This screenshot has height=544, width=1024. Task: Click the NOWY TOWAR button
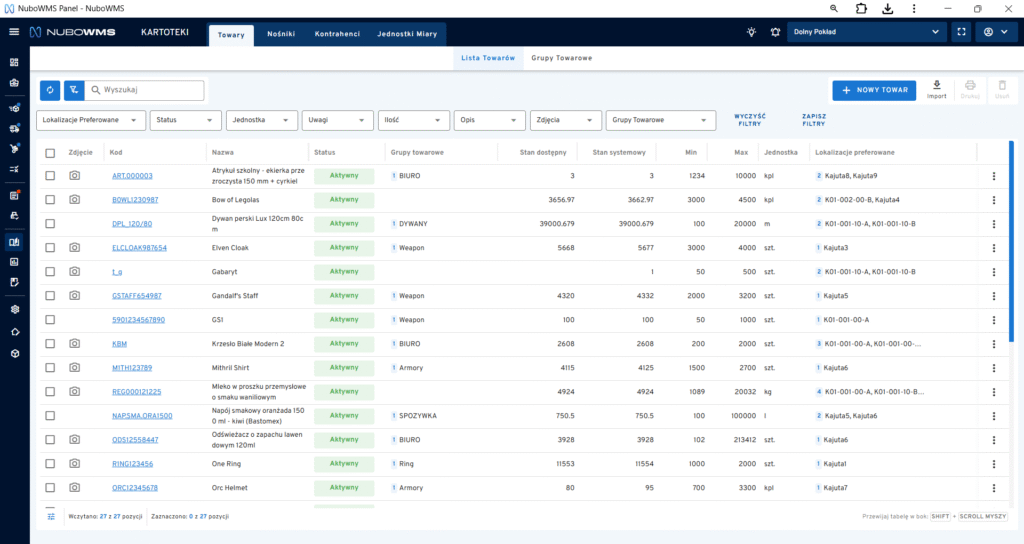click(873, 90)
